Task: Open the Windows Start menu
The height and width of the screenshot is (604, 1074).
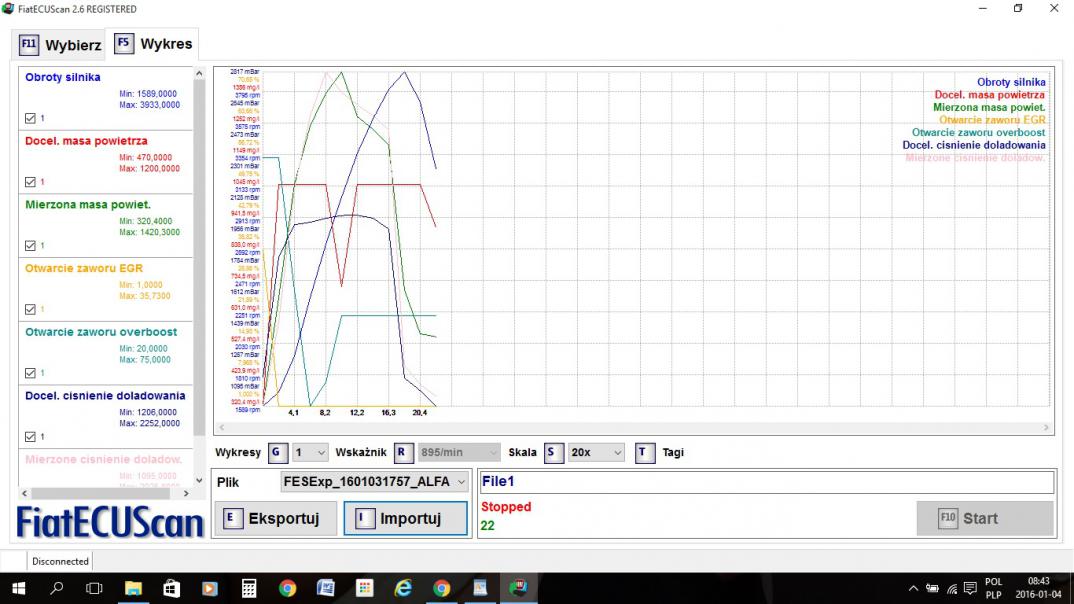Action: (18, 588)
